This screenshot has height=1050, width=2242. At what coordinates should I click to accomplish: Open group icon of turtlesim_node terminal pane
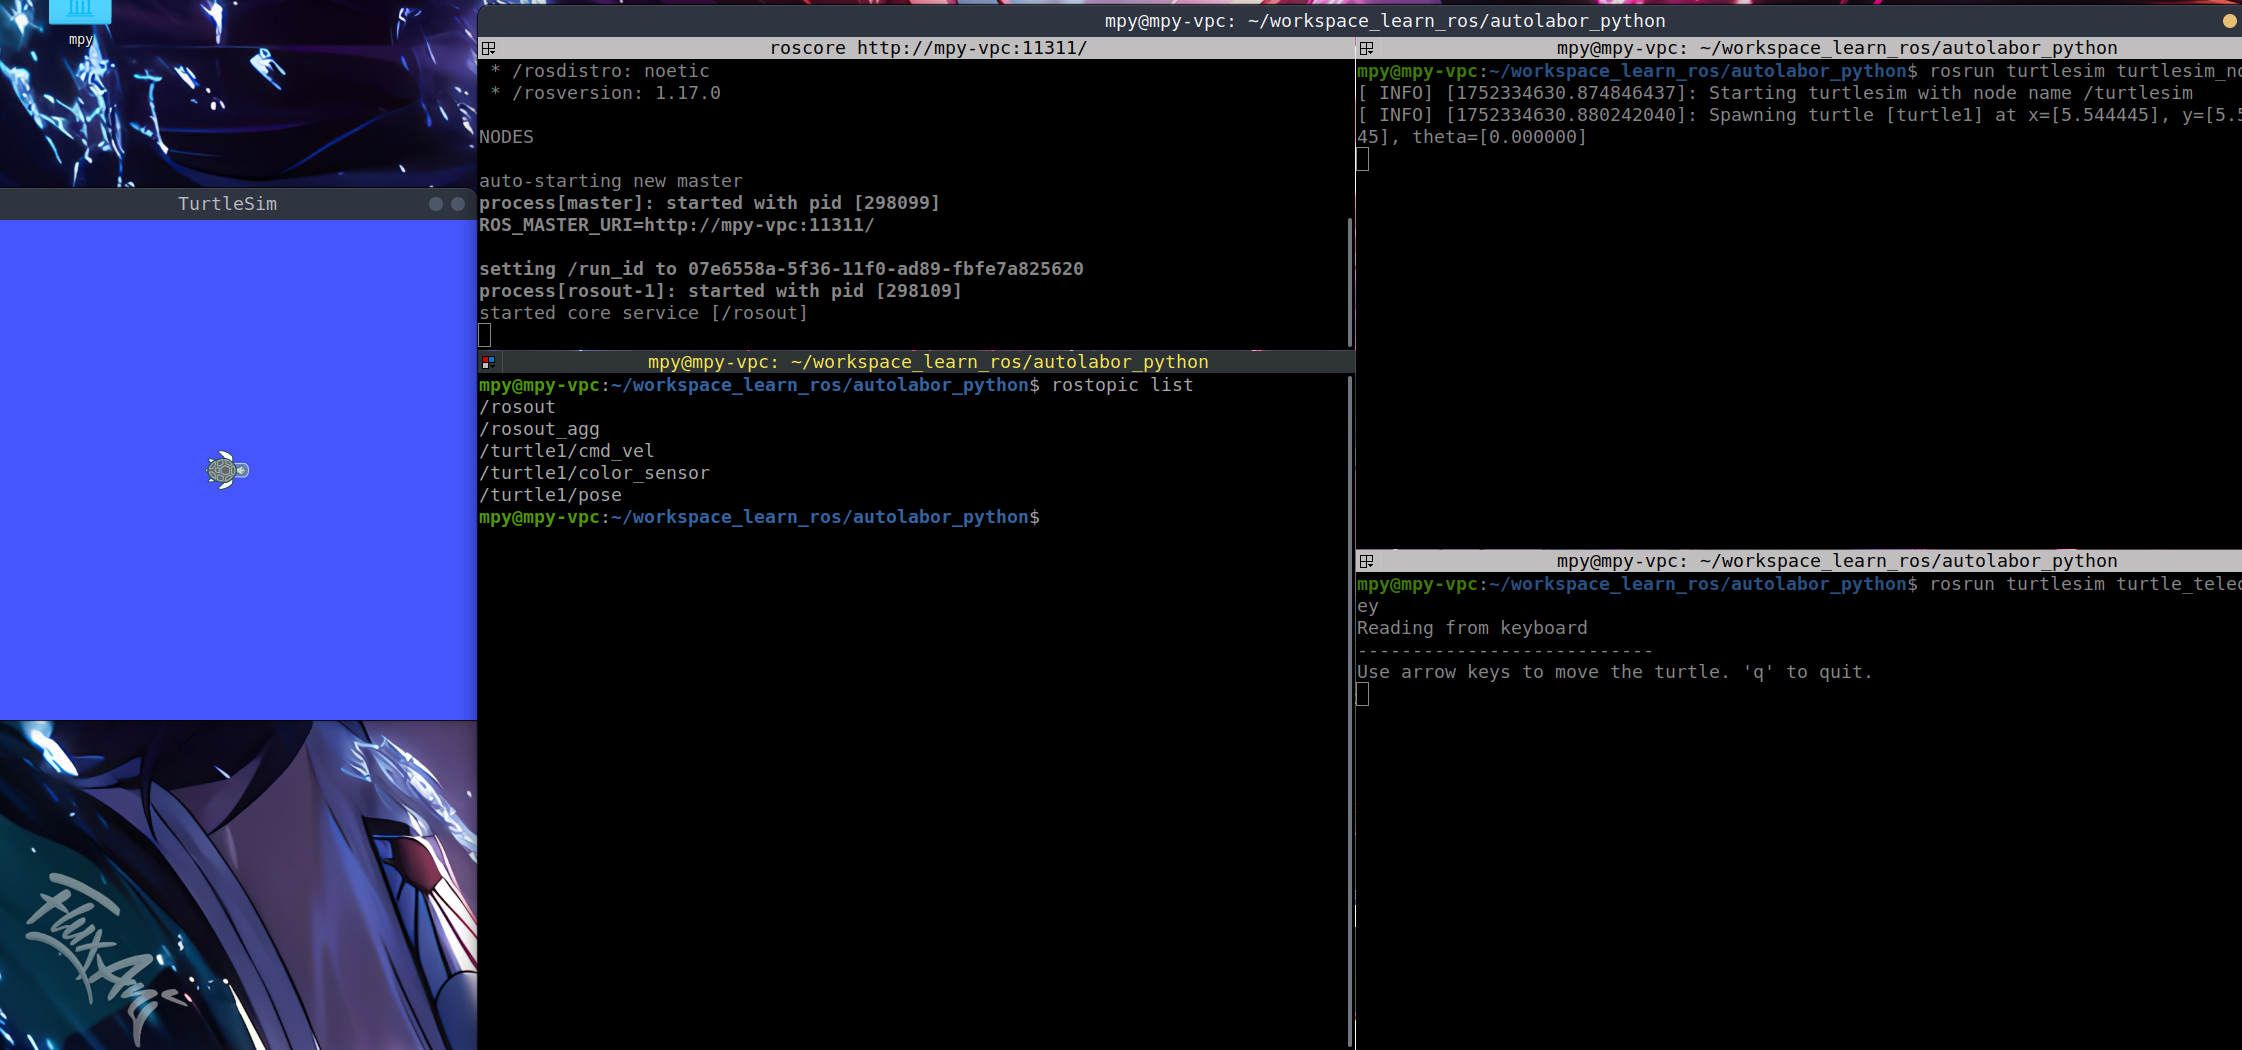(1366, 48)
